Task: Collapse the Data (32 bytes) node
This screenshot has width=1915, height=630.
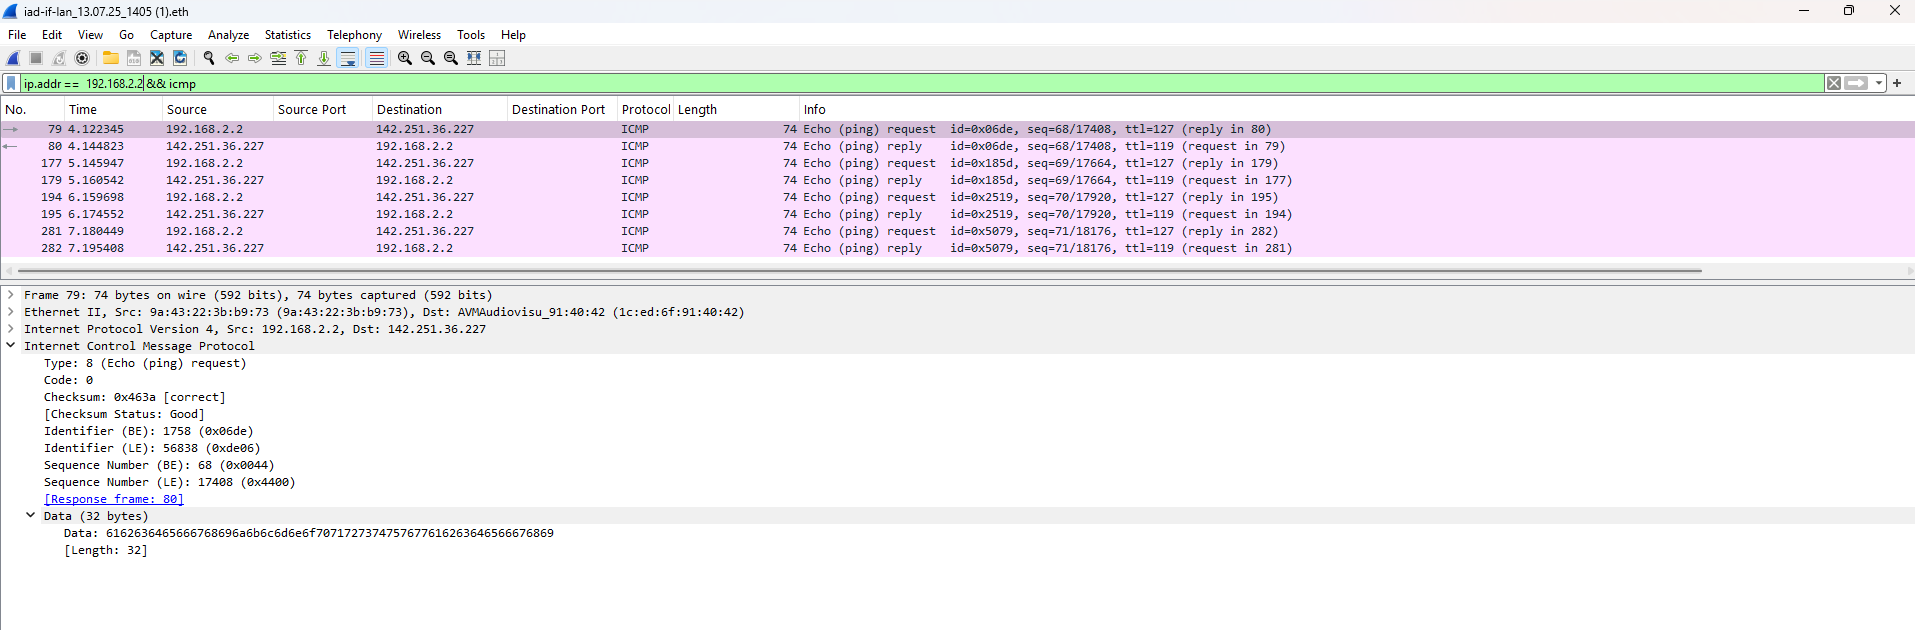Action: tap(31, 516)
